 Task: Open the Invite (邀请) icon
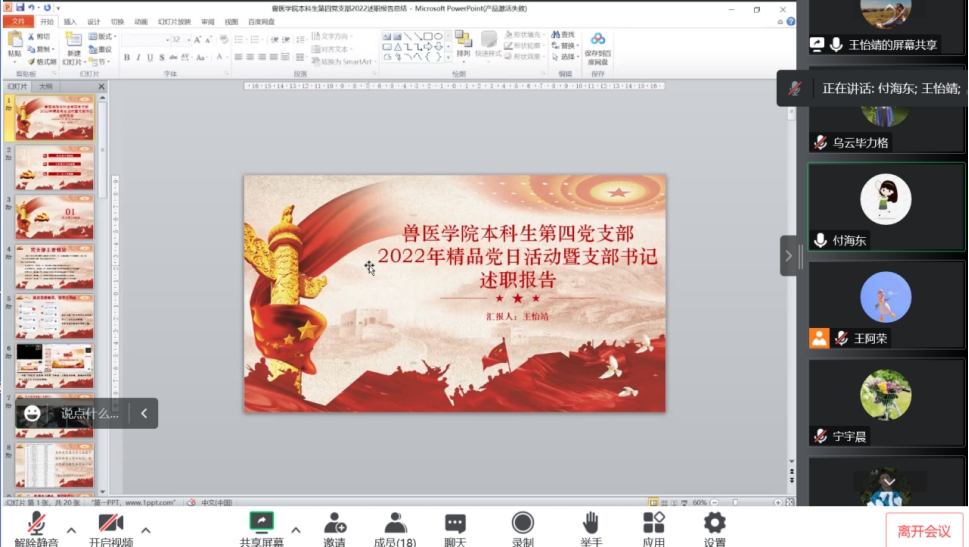tap(334, 523)
